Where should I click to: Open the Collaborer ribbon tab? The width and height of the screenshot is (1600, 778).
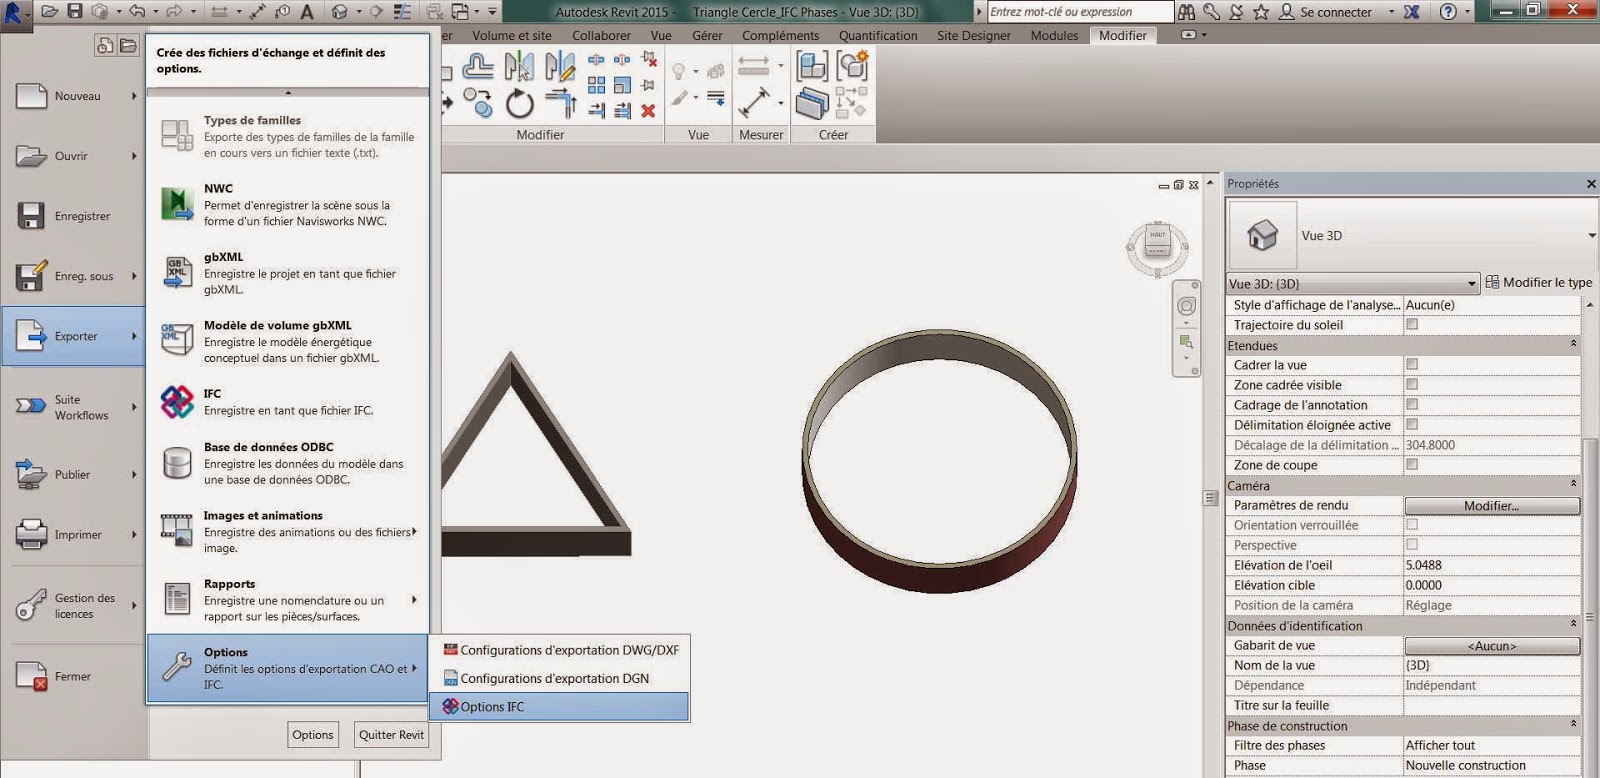pyautogui.click(x=601, y=35)
